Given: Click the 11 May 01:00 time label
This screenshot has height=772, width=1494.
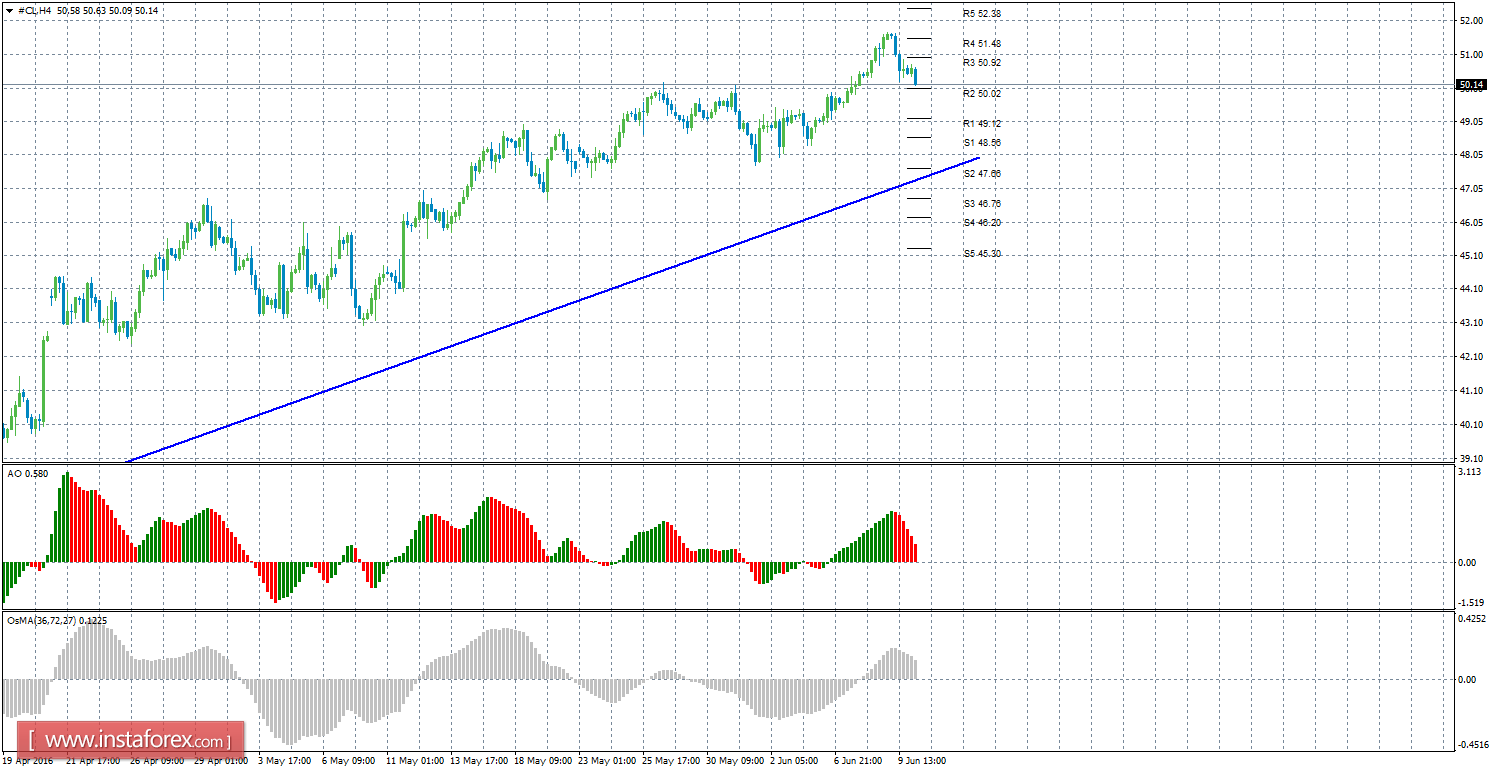Looking at the screenshot, I should point(415,761).
